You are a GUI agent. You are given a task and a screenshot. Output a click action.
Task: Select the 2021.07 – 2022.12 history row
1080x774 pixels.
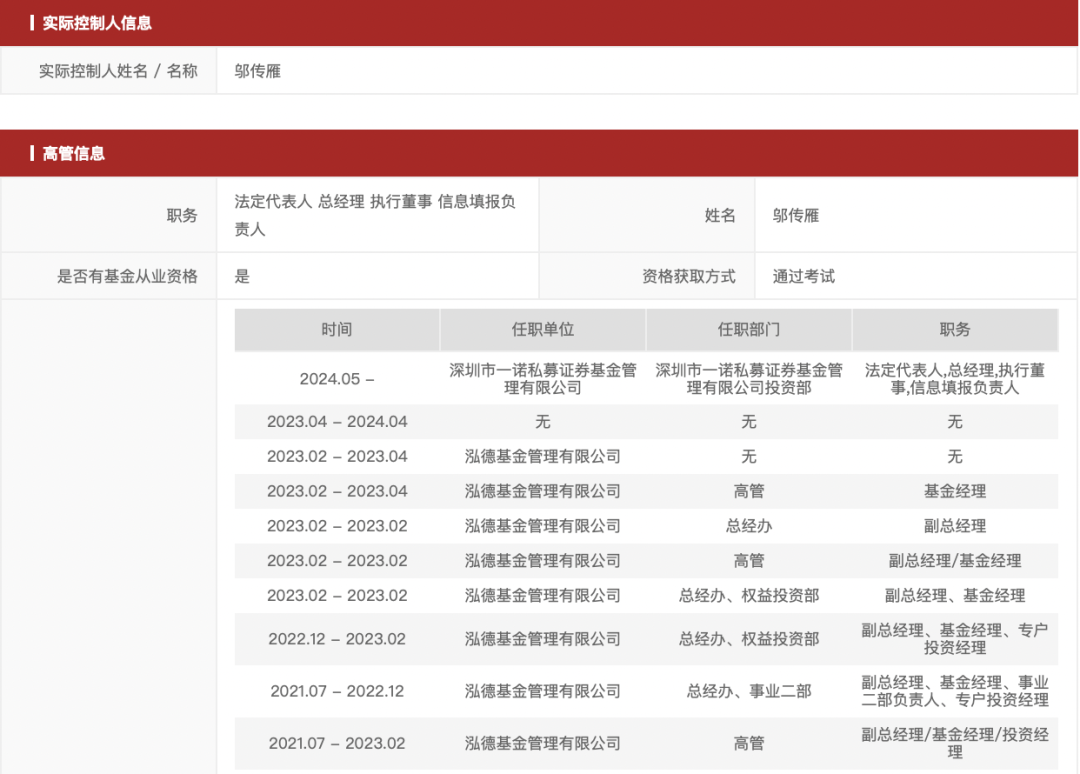335,690
